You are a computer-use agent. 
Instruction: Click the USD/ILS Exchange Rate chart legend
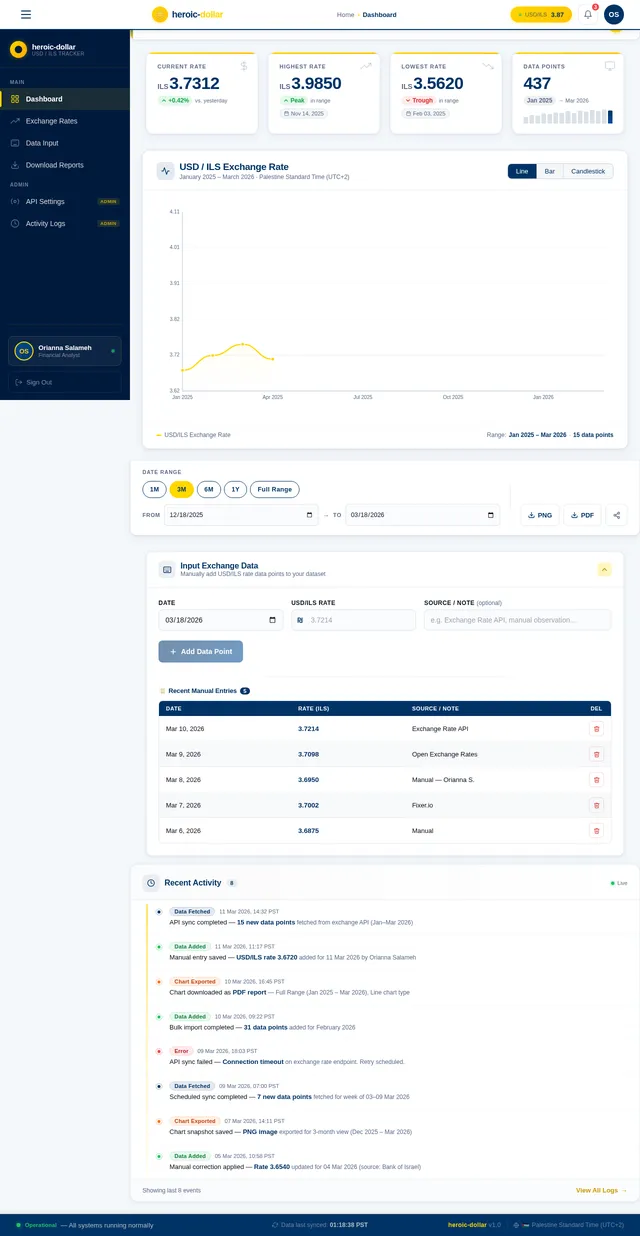tap(193, 435)
